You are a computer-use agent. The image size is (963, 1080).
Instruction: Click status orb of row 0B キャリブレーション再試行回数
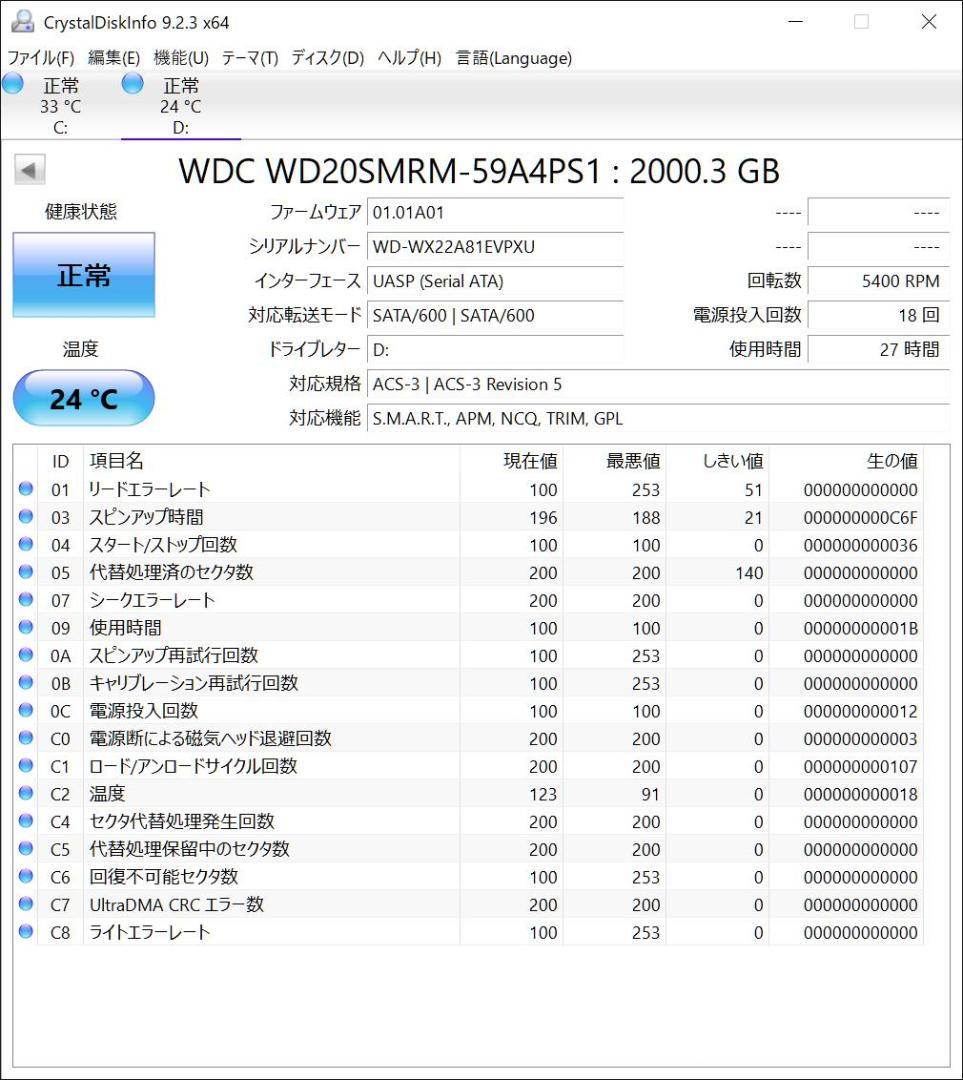[26, 682]
